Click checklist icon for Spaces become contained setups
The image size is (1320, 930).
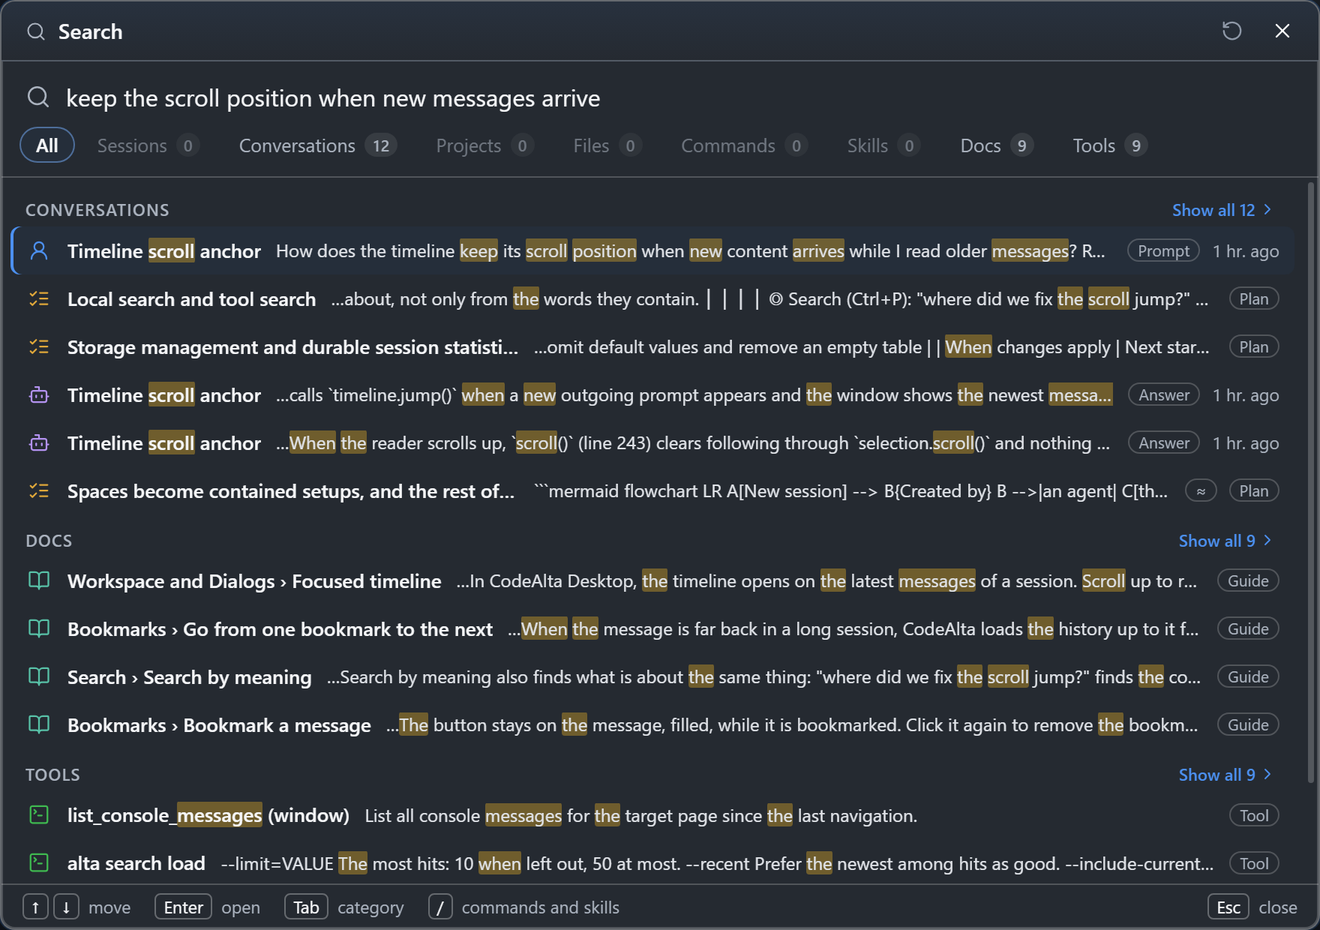point(39,491)
